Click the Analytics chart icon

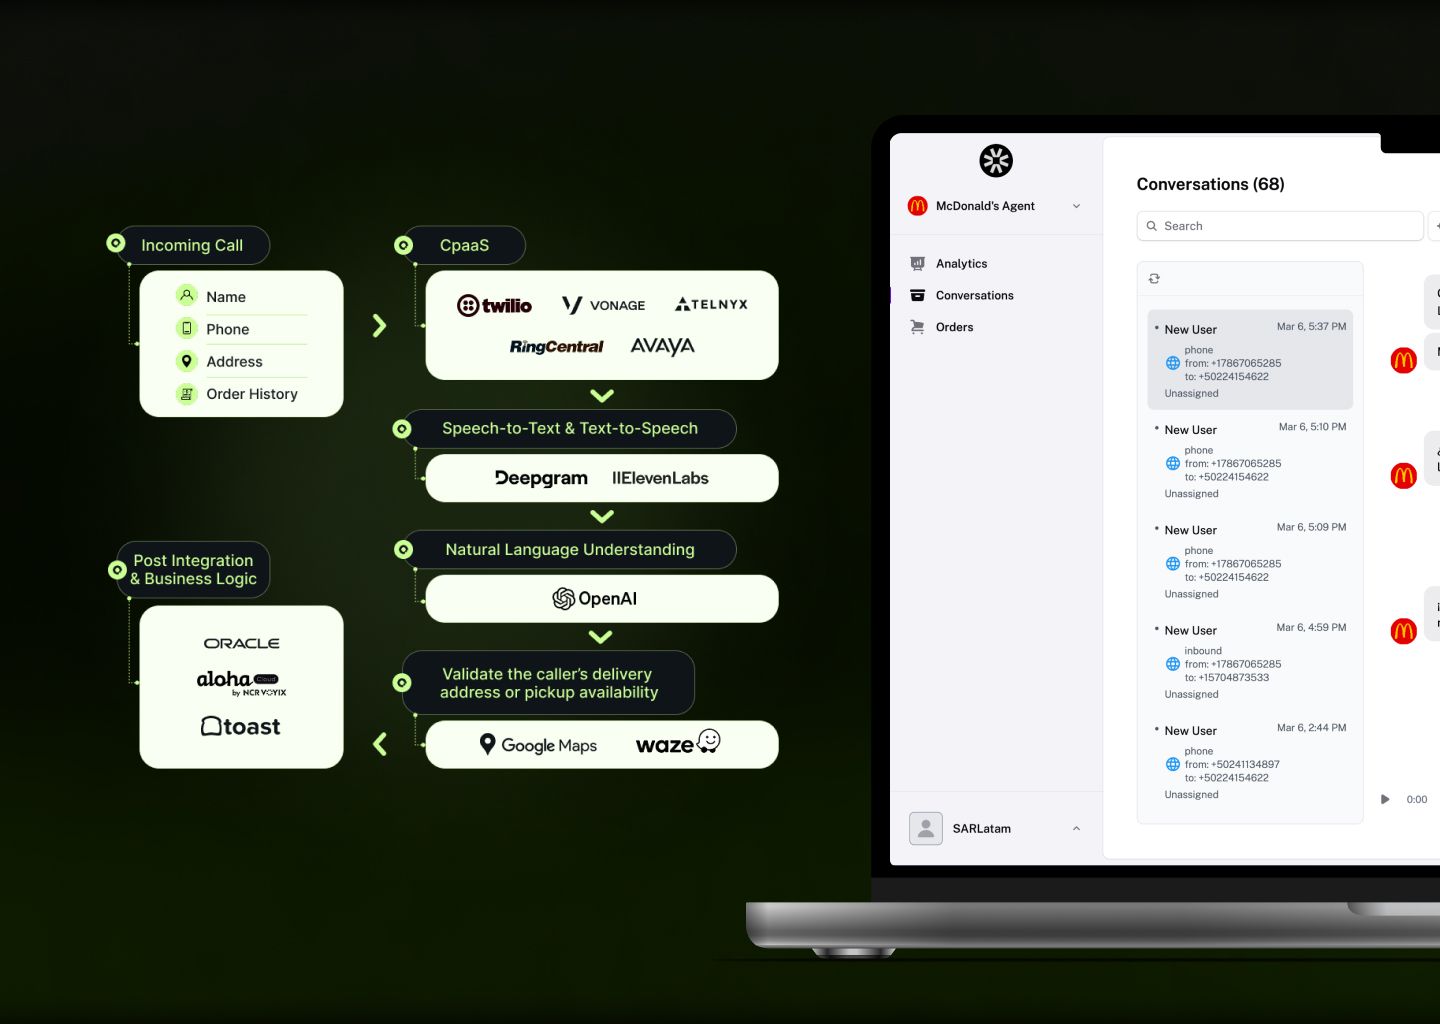[917, 264]
